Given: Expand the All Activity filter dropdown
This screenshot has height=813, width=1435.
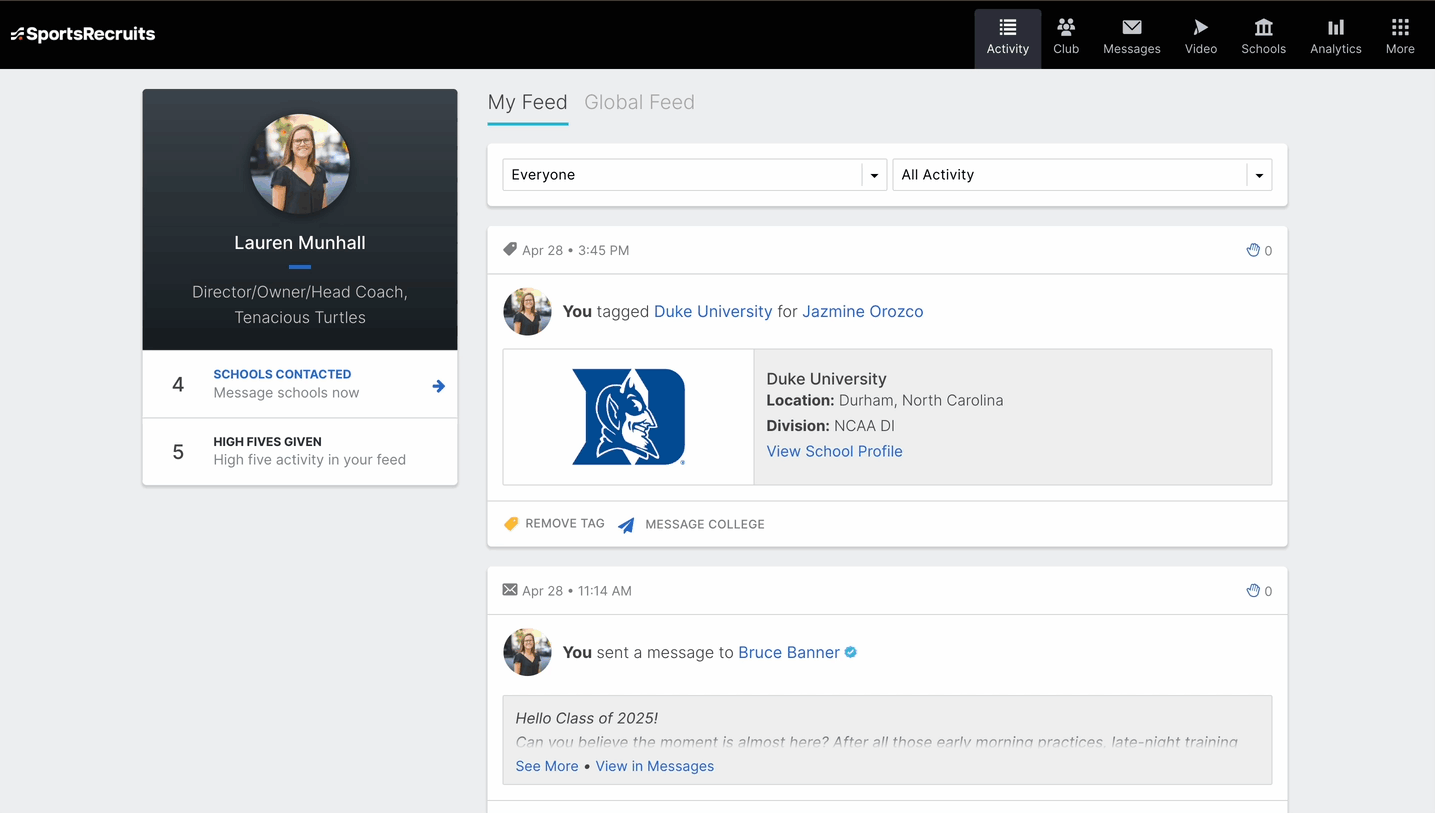Looking at the screenshot, I should pos(1082,175).
